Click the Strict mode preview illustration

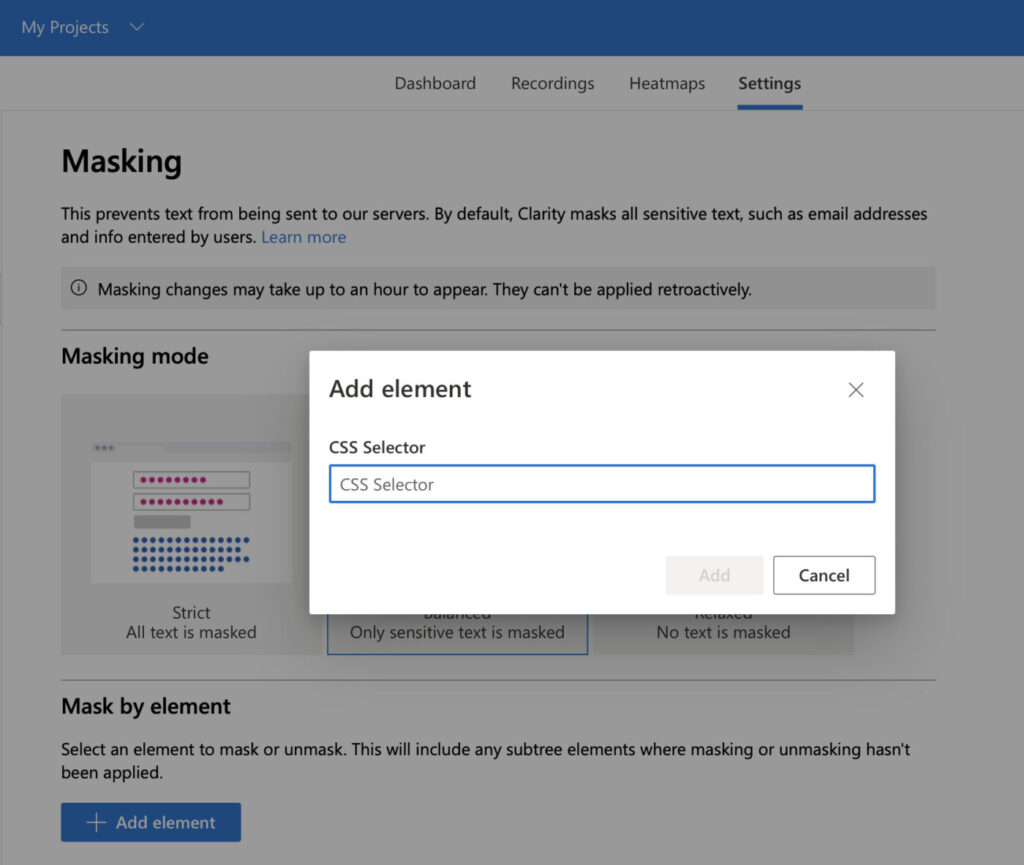point(191,510)
